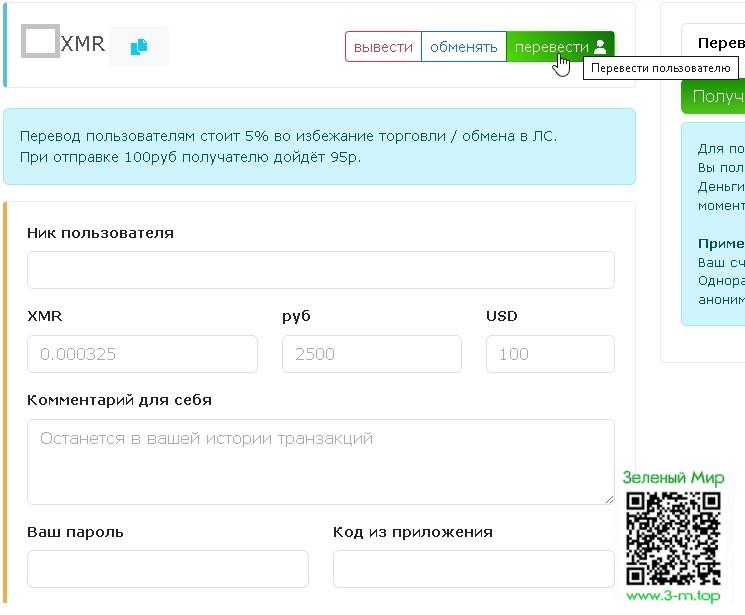Click the user icon on the перевести button
The height and width of the screenshot is (615, 745).
(600, 47)
